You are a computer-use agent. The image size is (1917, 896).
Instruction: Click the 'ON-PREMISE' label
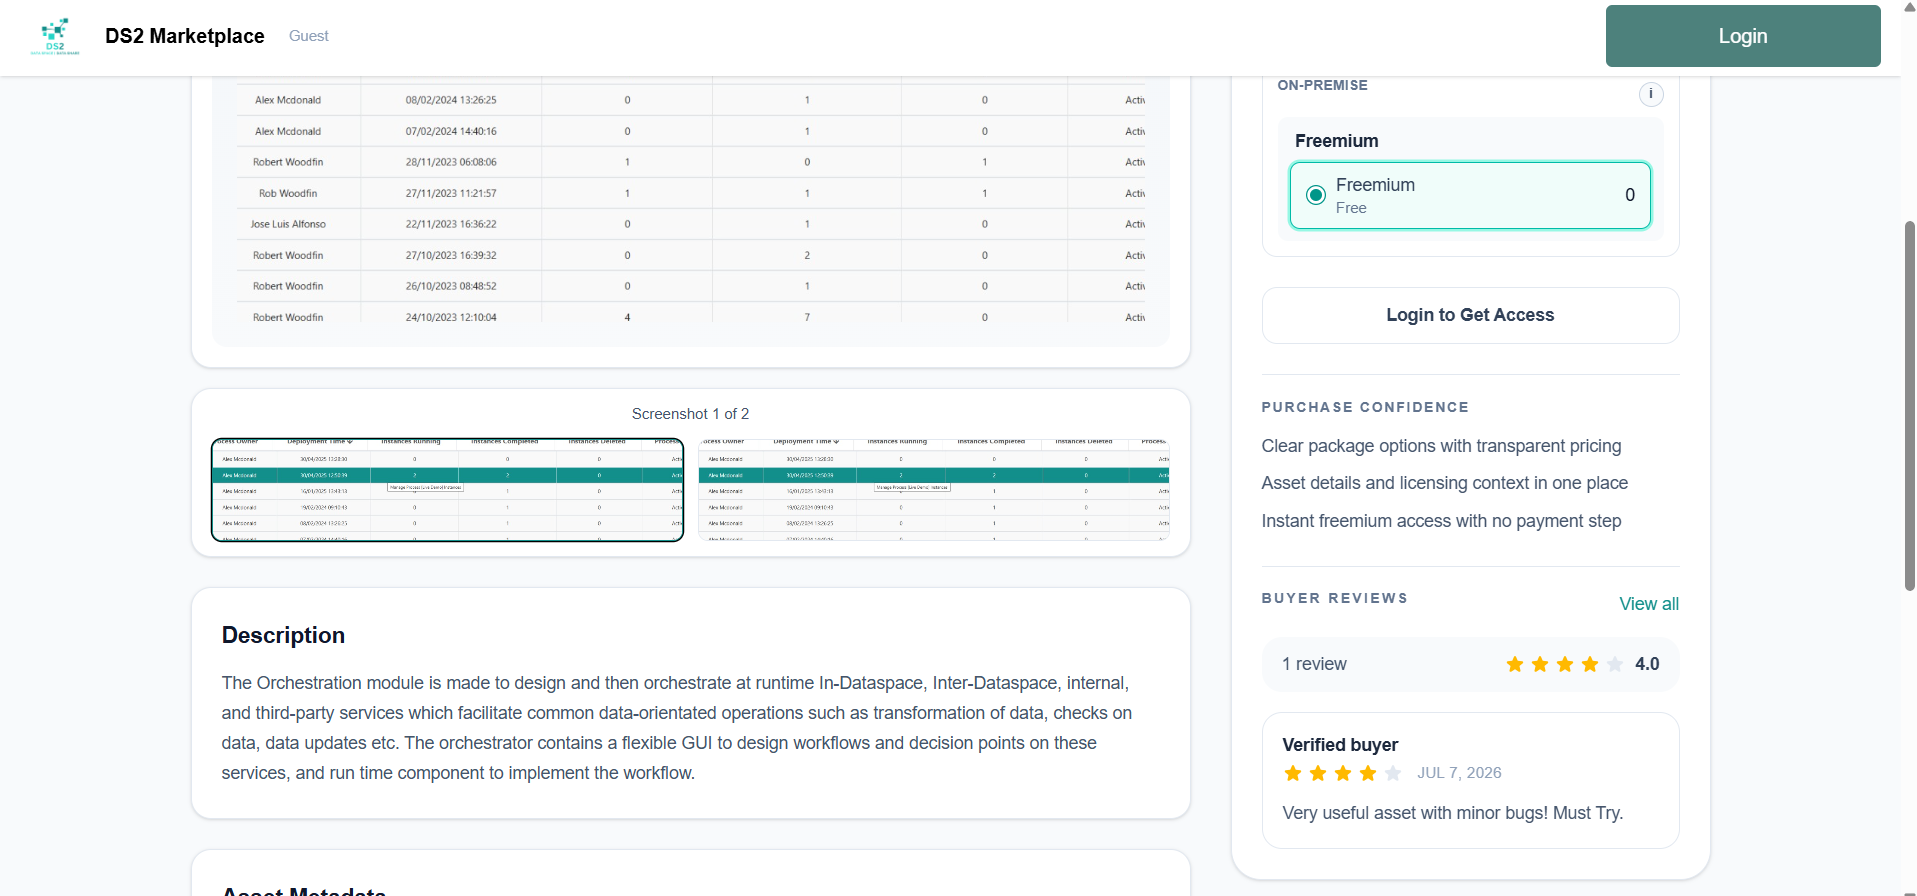point(1322,85)
